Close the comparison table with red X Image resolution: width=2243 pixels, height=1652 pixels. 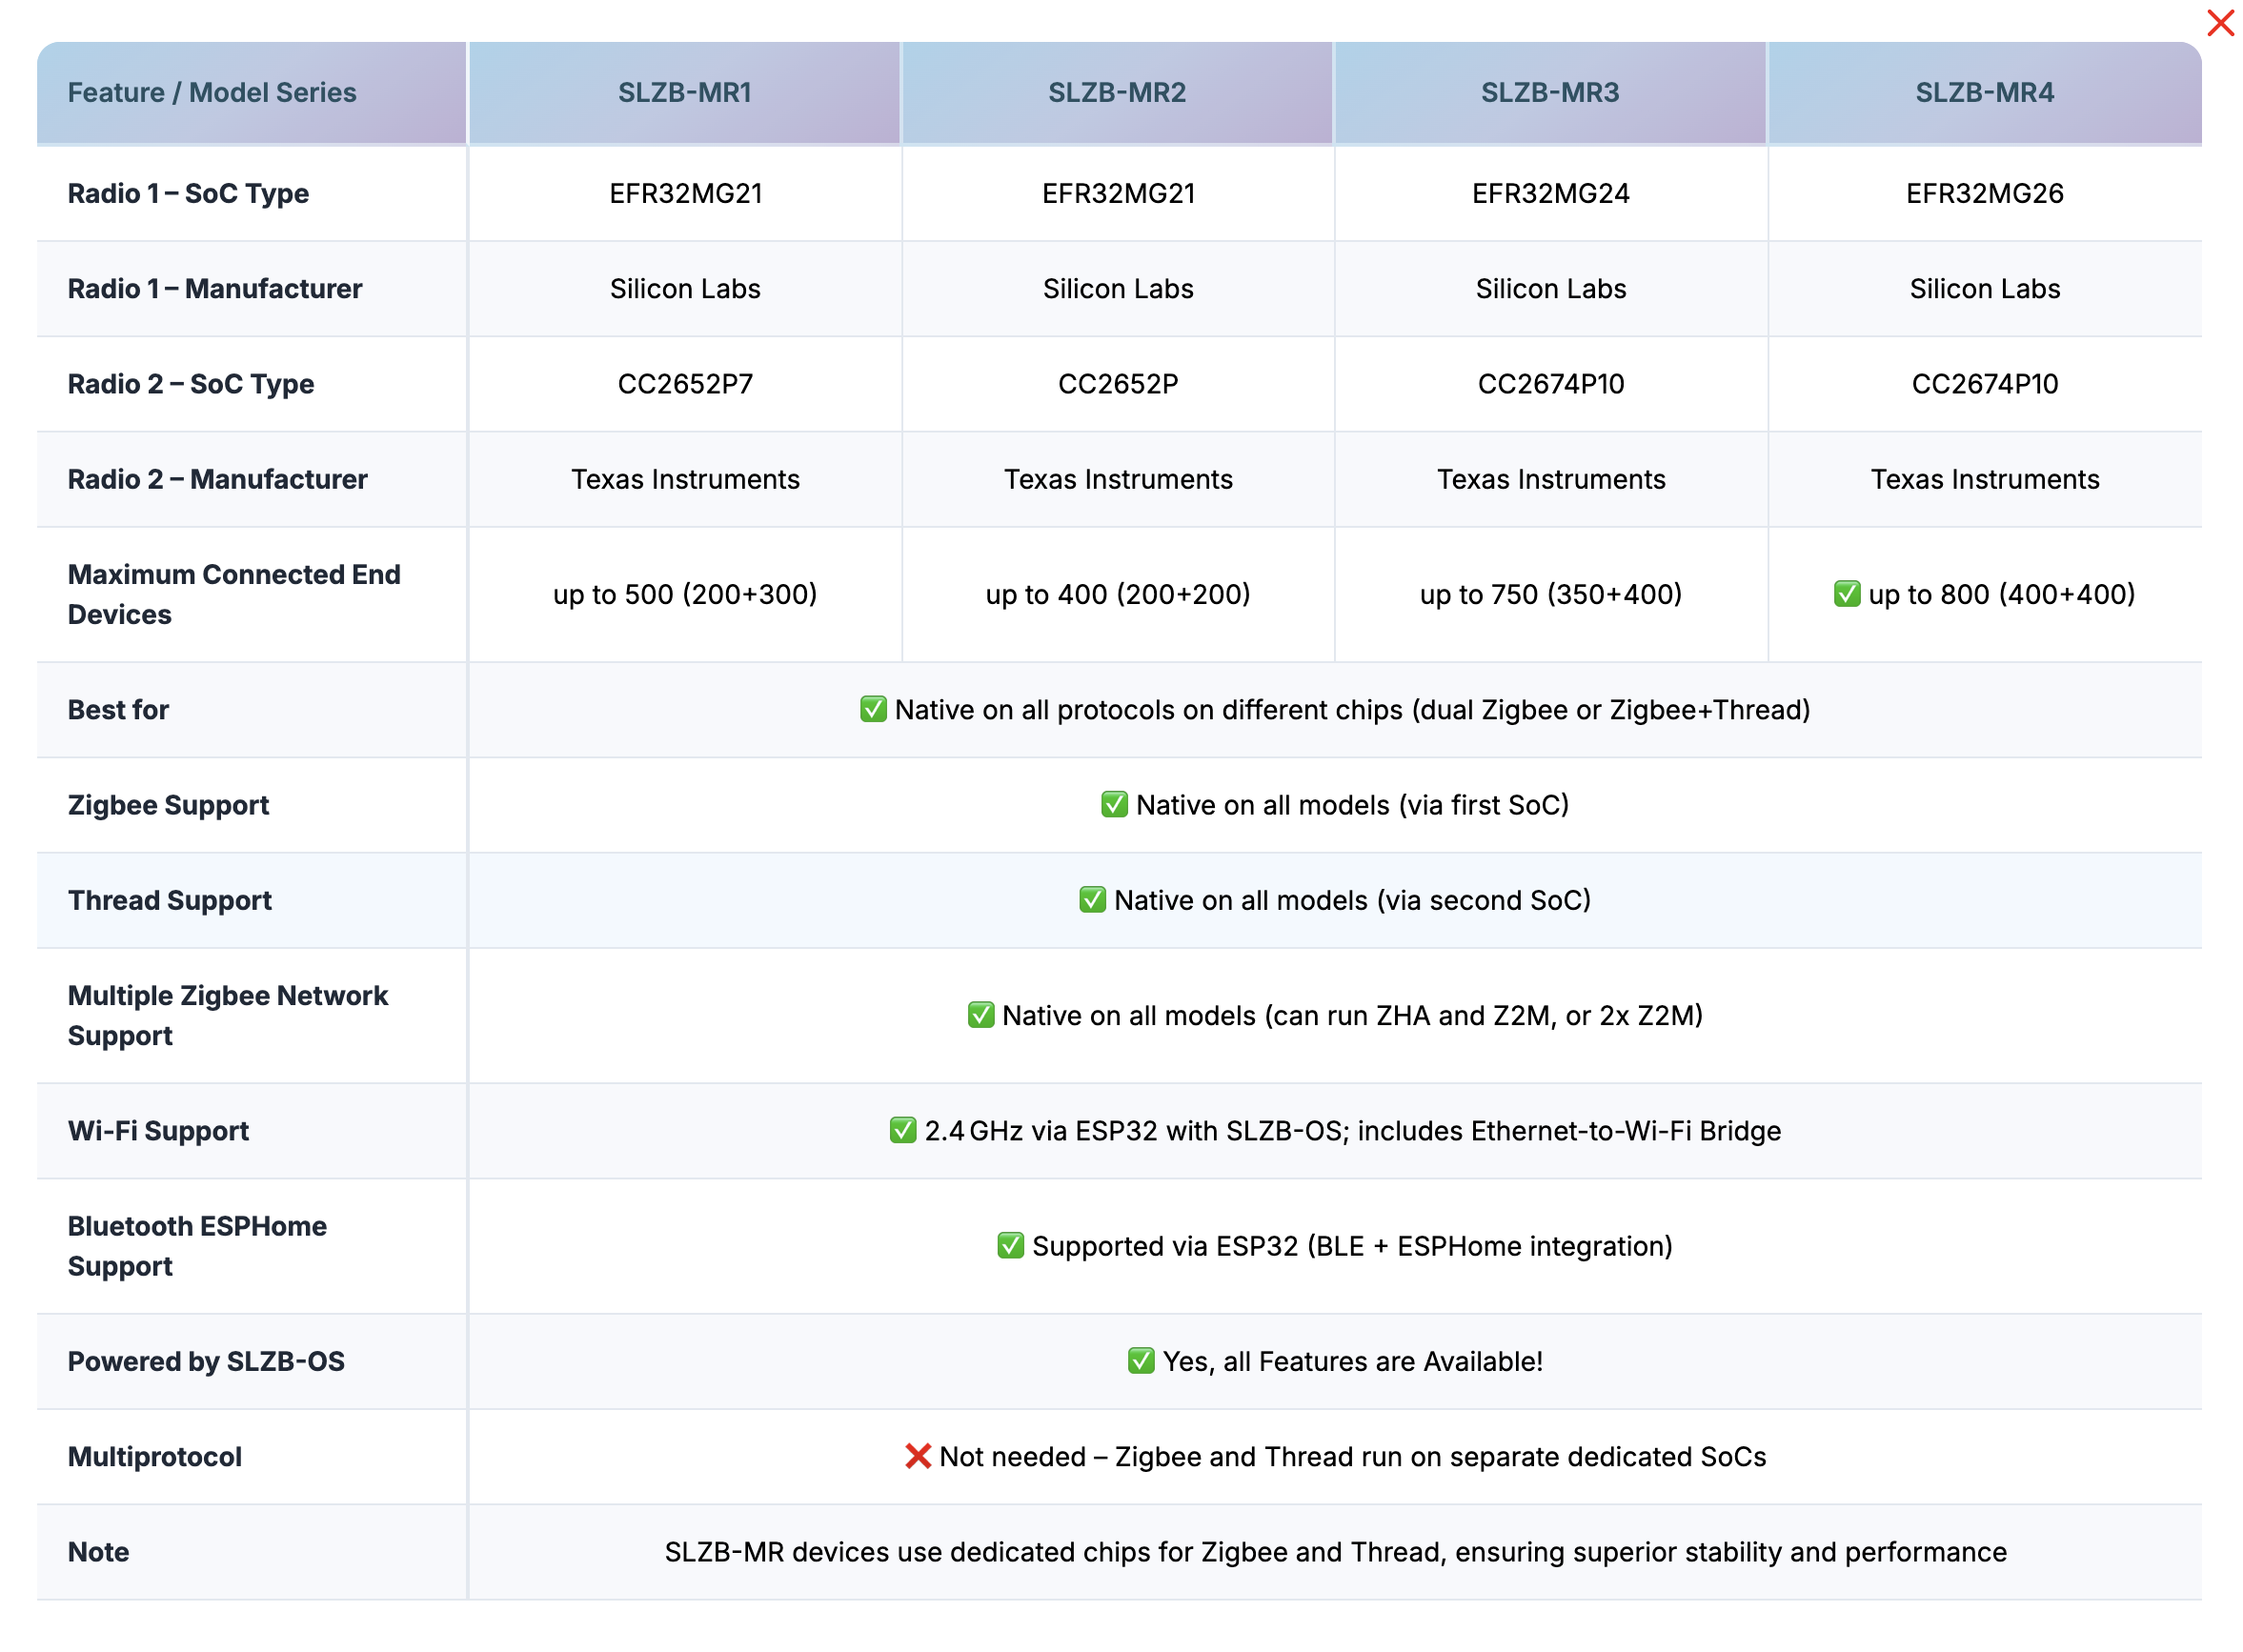pyautogui.click(x=2219, y=23)
